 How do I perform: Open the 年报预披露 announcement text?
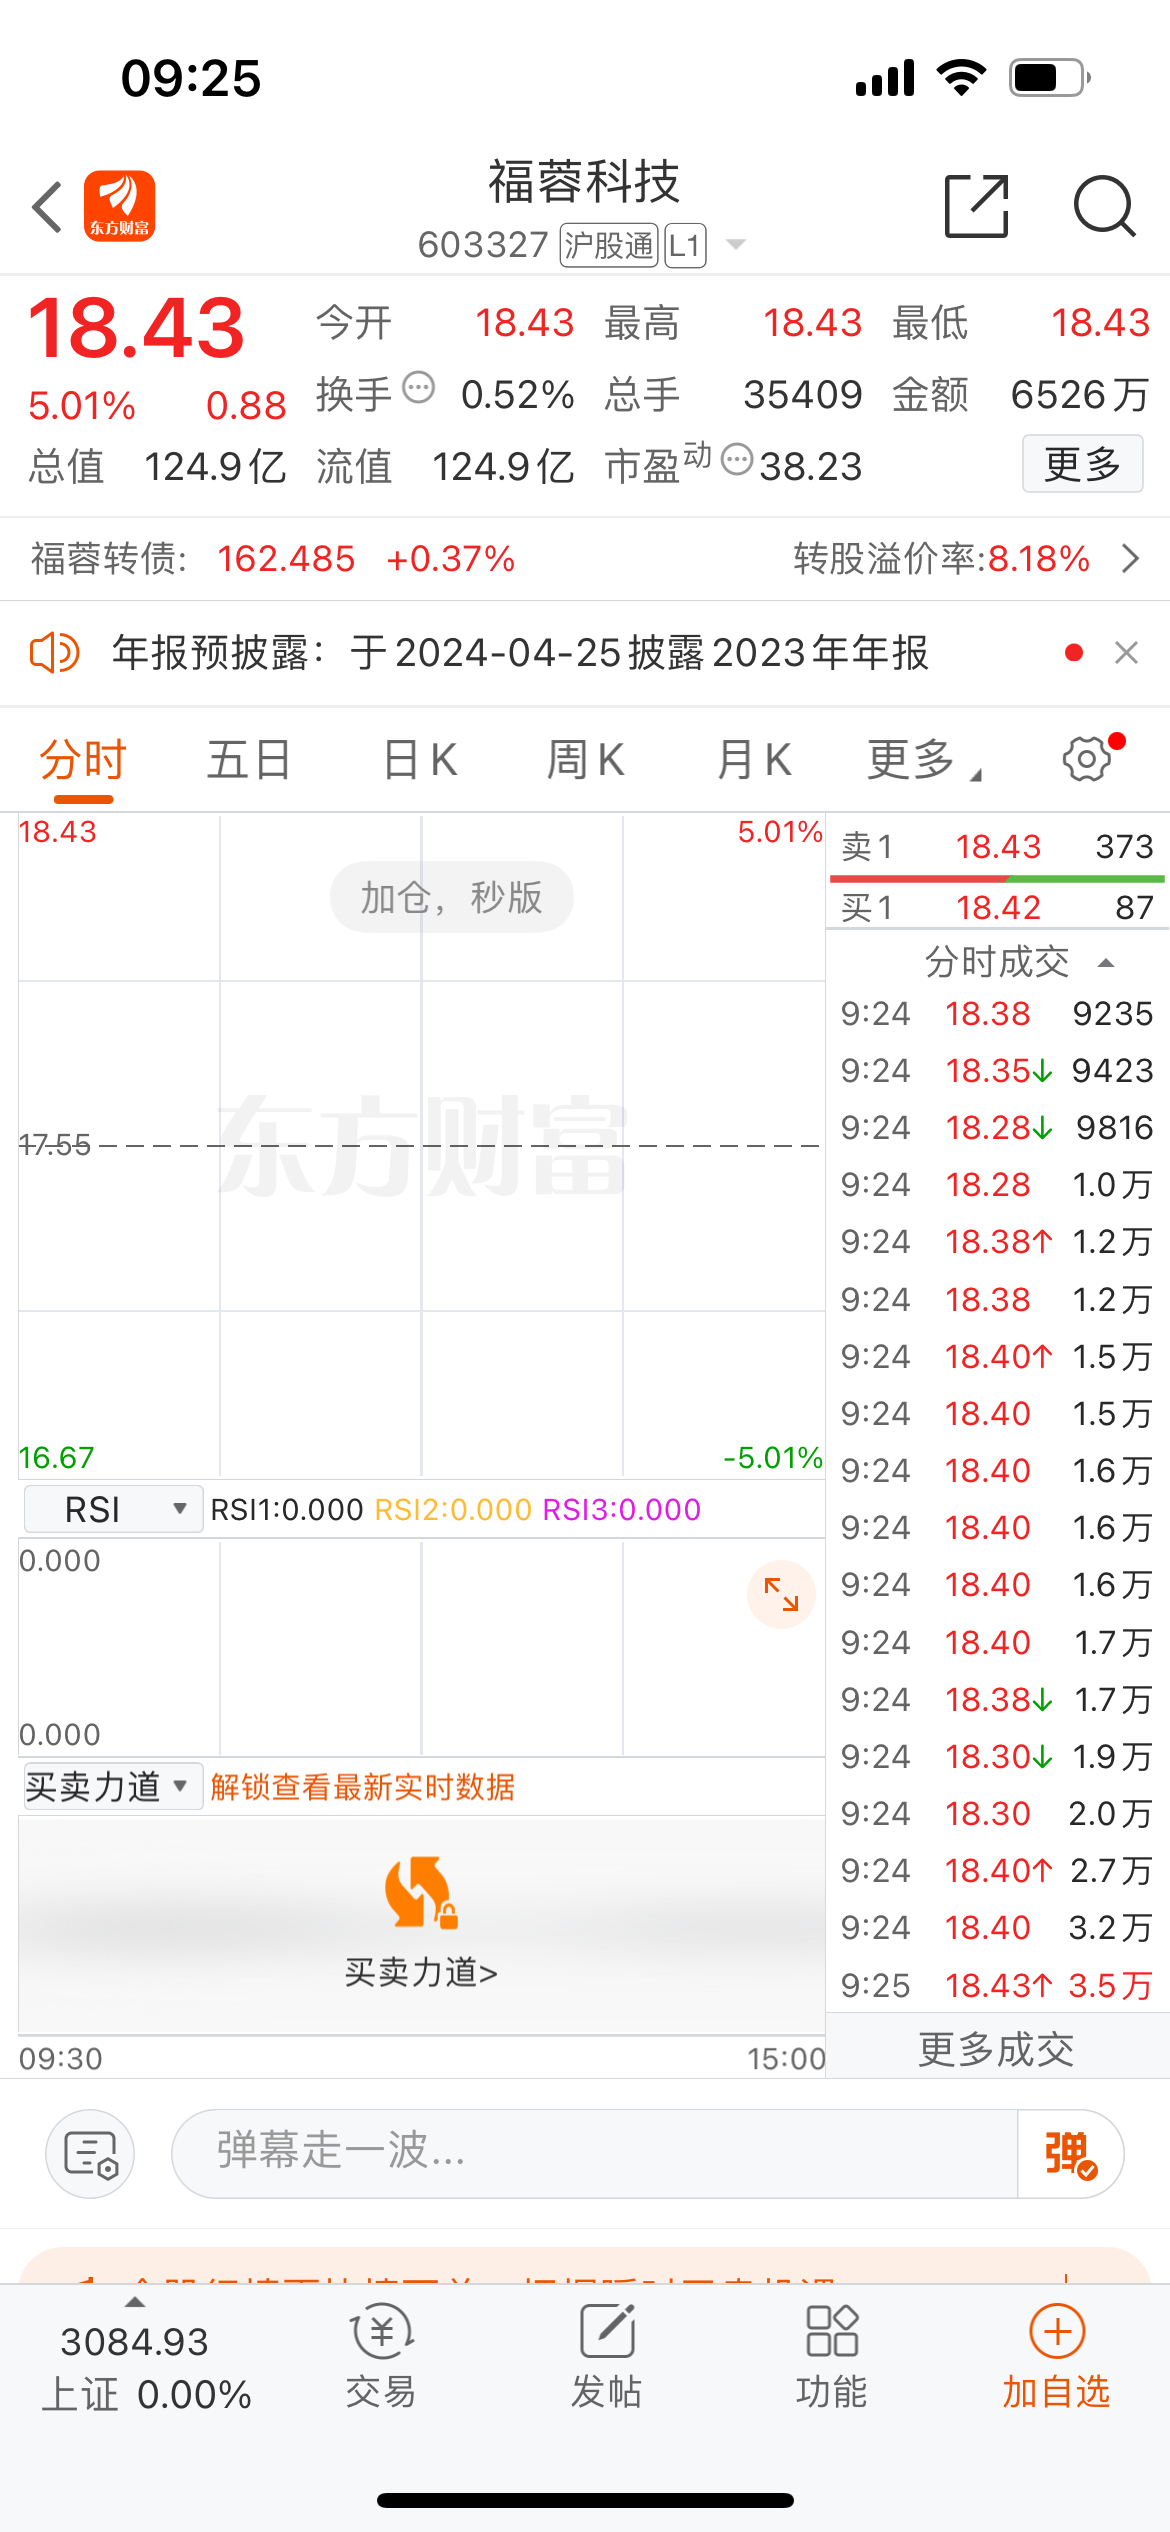[520, 653]
